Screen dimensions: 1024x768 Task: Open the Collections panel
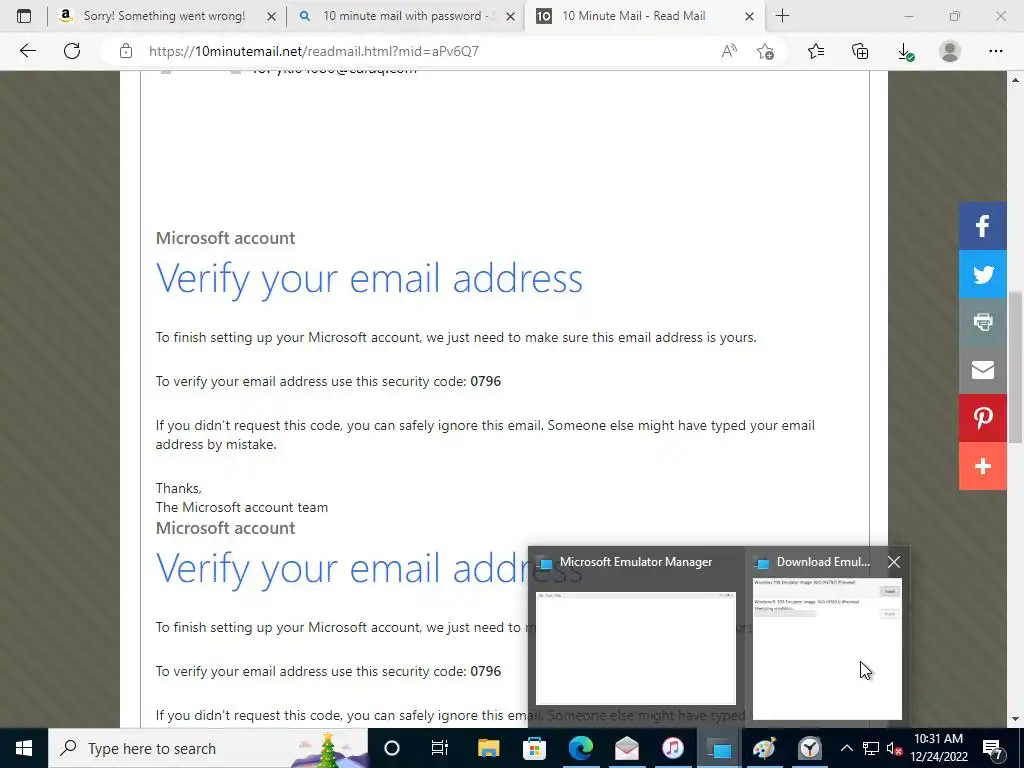(860, 51)
